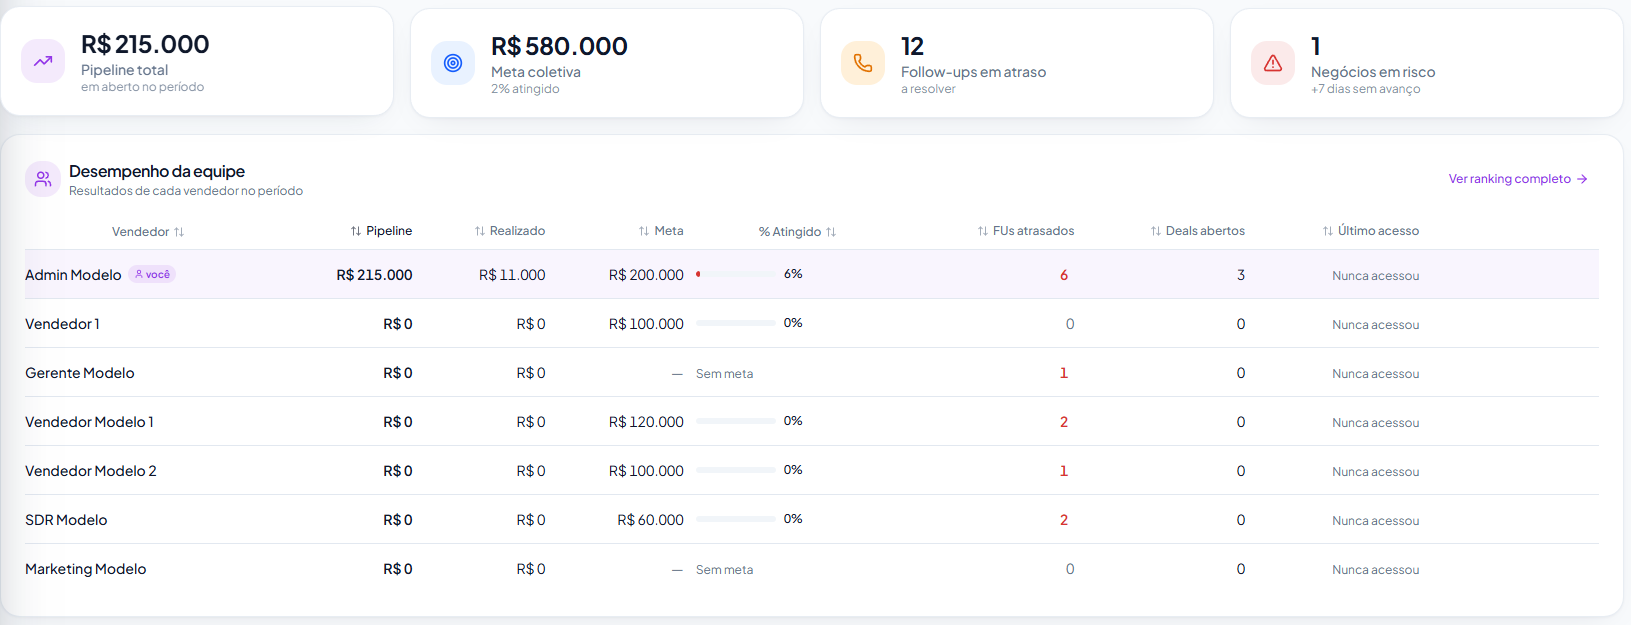This screenshot has width=1631, height=625.
Task: Click Vendedor Modelo 1's overdue count of 2
Action: pos(1064,422)
